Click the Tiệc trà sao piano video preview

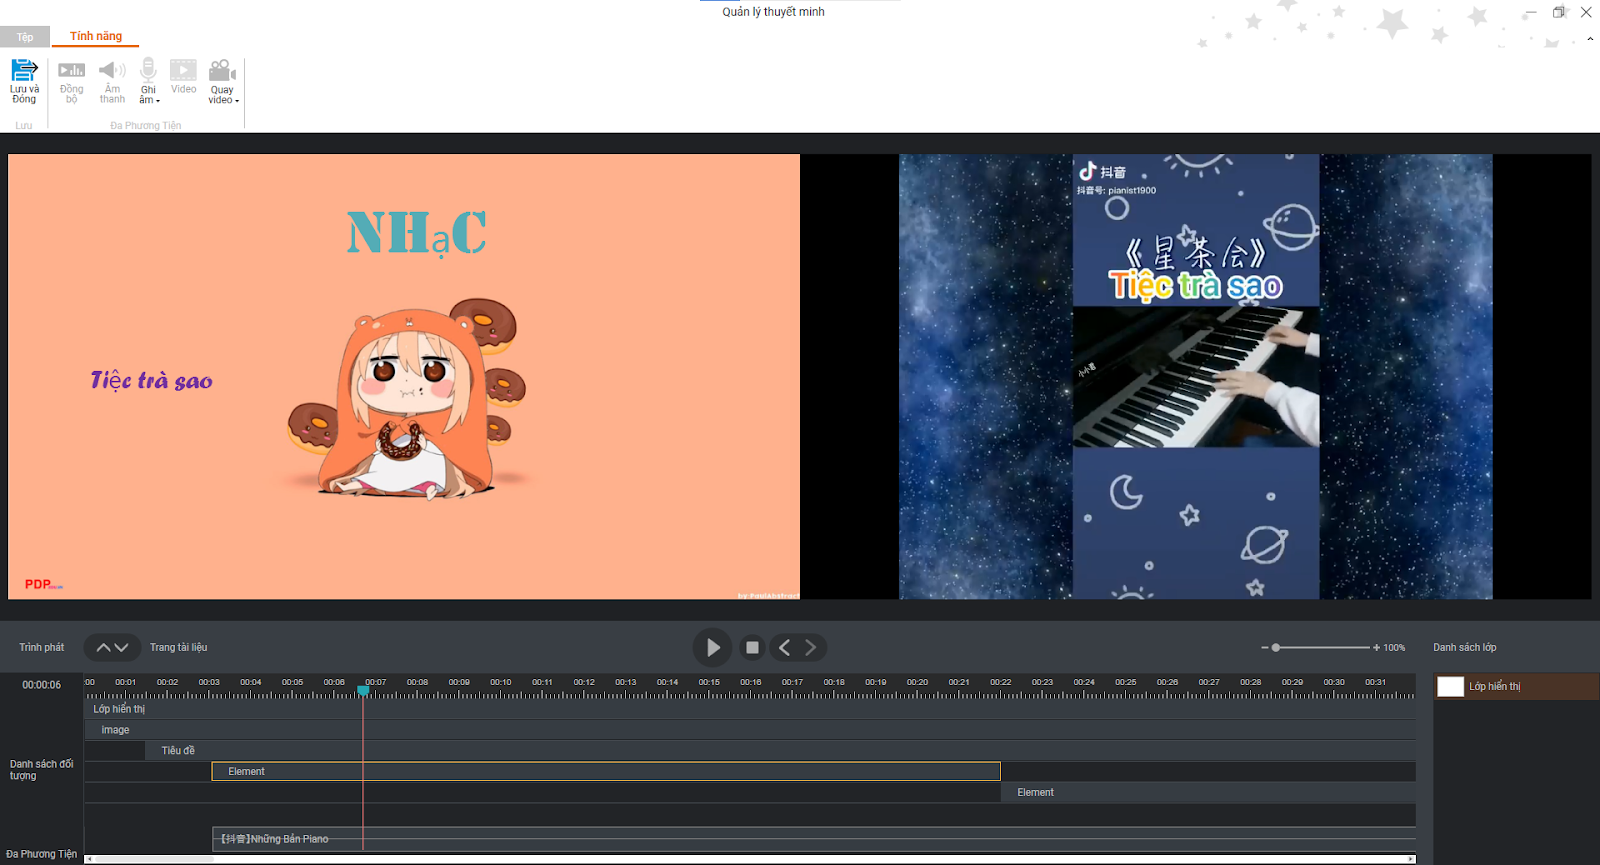(1196, 377)
